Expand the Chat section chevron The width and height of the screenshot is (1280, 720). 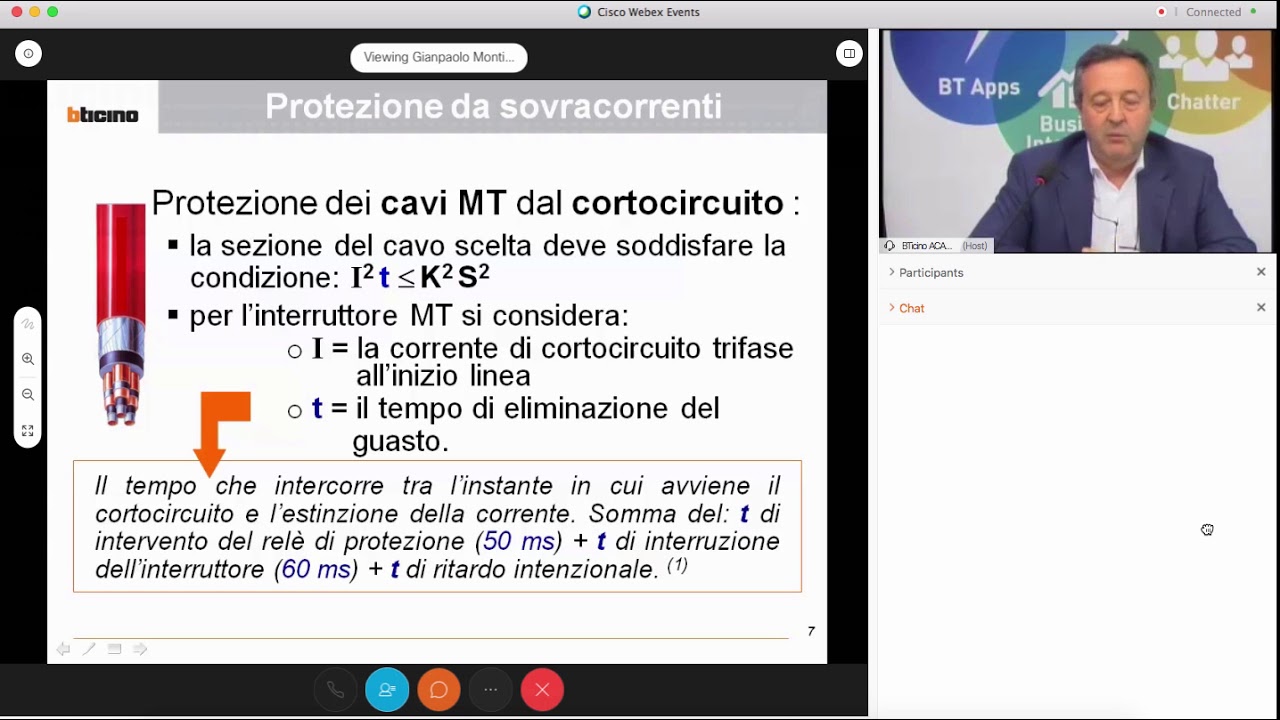(x=891, y=308)
